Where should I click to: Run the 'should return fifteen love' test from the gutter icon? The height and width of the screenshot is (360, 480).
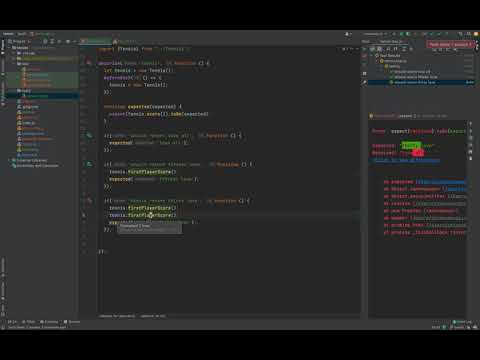pyautogui.click(x=89, y=164)
